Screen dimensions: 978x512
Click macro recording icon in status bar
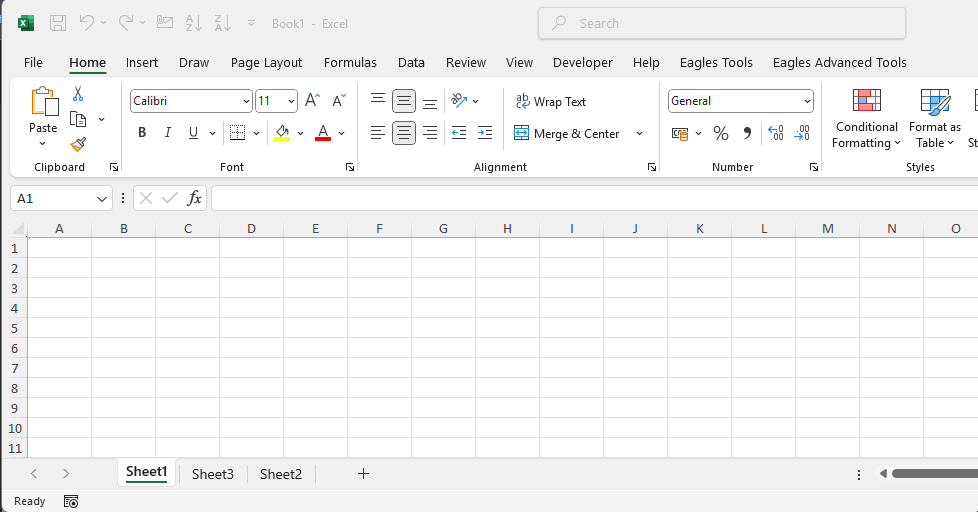[x=71, y=501]
